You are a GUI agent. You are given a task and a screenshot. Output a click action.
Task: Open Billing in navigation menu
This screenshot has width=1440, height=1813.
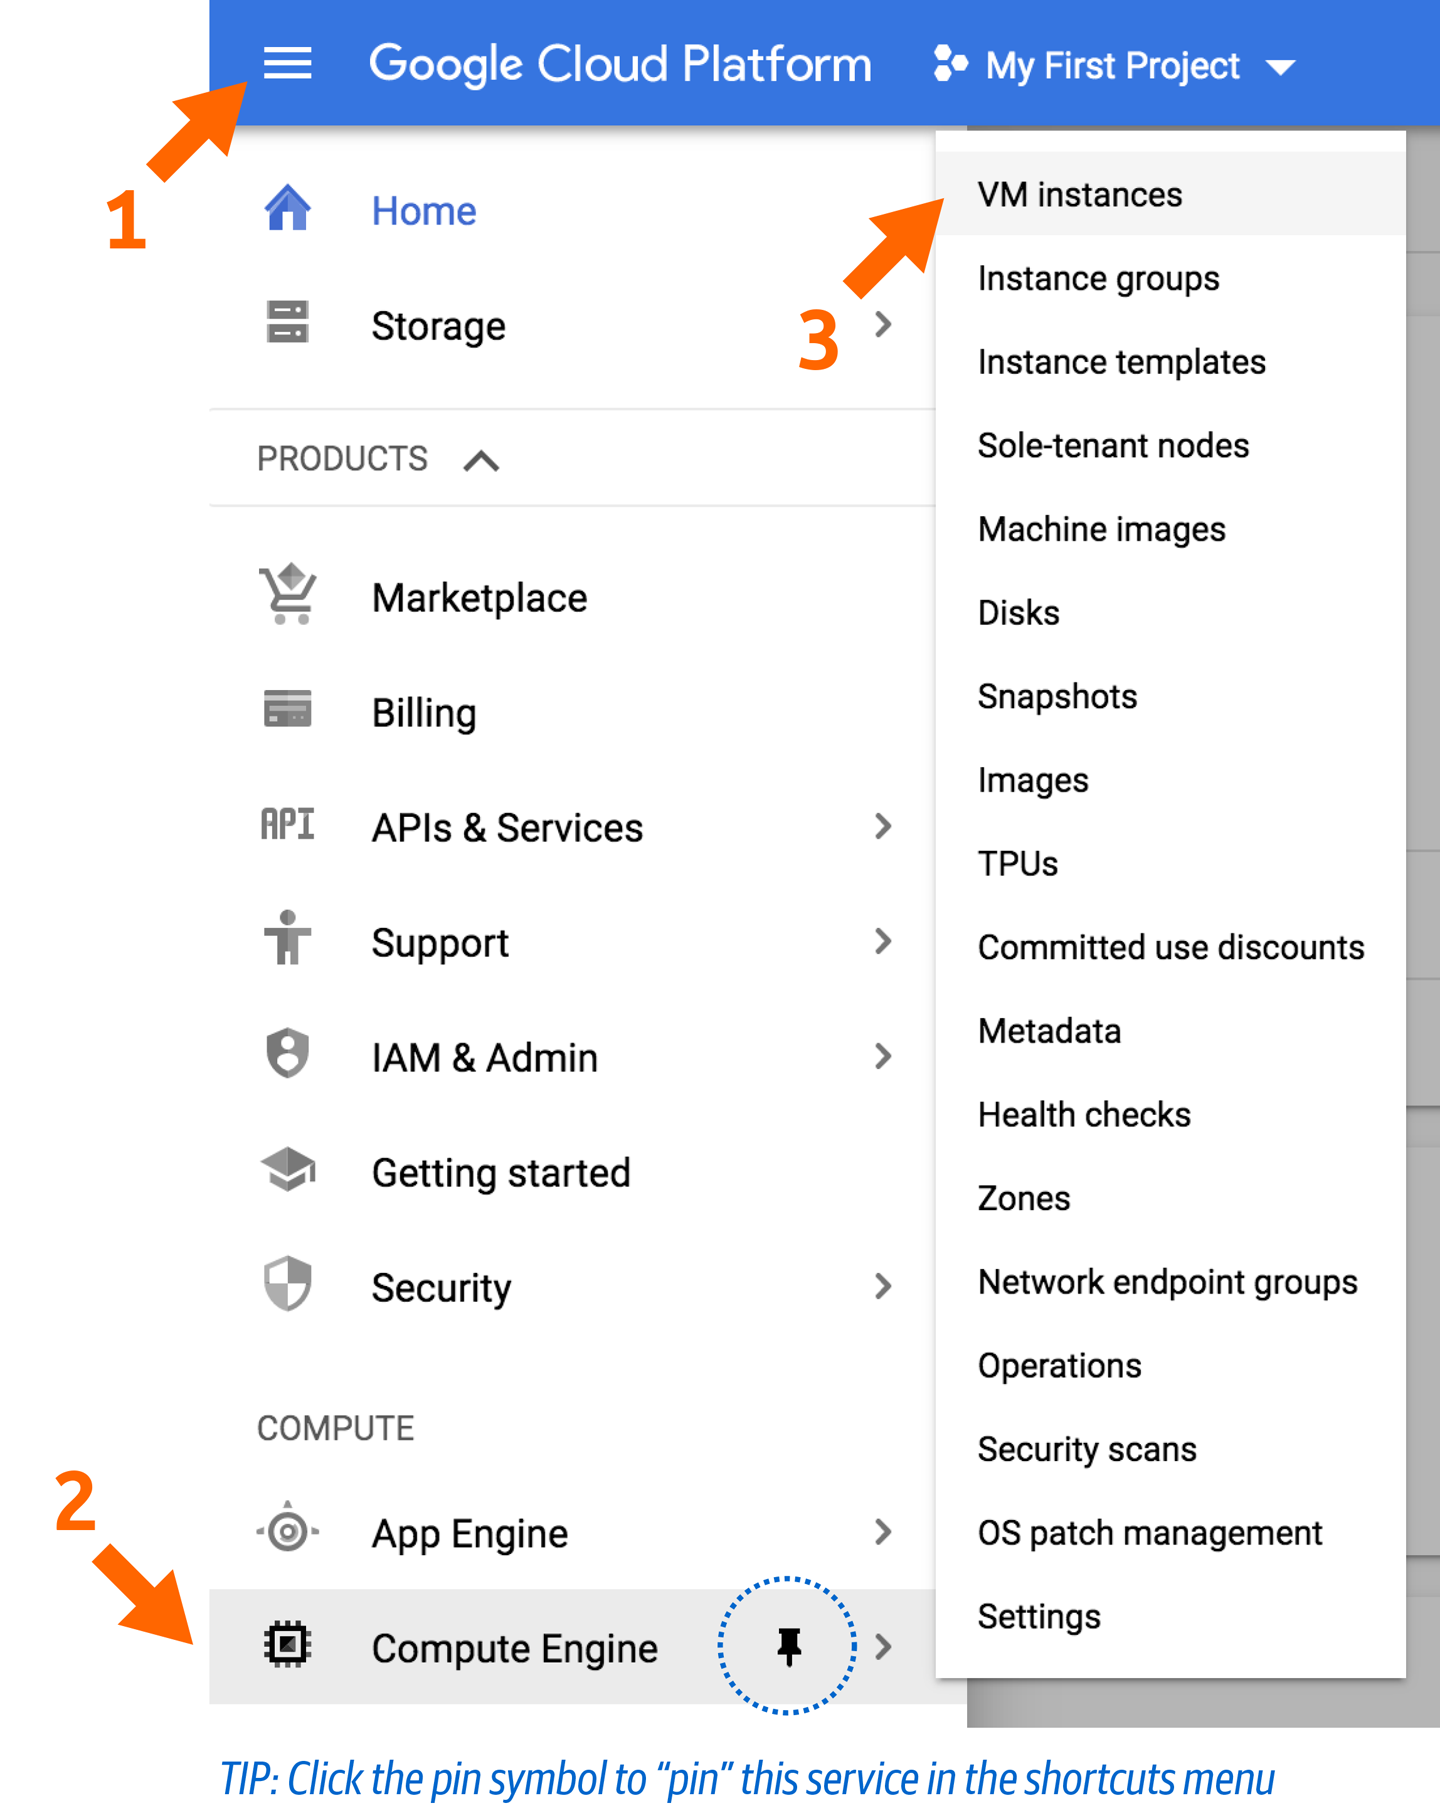(x=424, y=714)
